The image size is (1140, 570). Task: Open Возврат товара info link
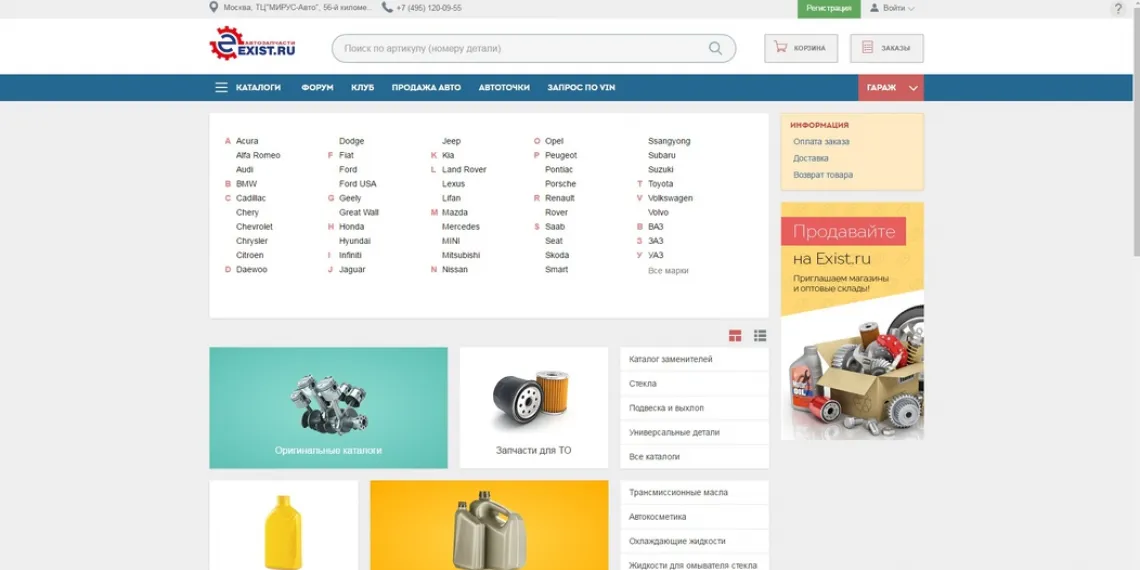click(823, 175)
